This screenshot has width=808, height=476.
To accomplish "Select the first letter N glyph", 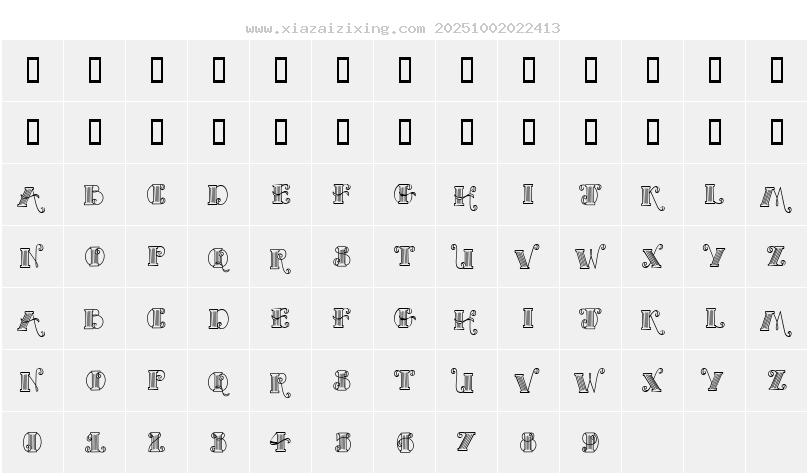I will [32, 257].
